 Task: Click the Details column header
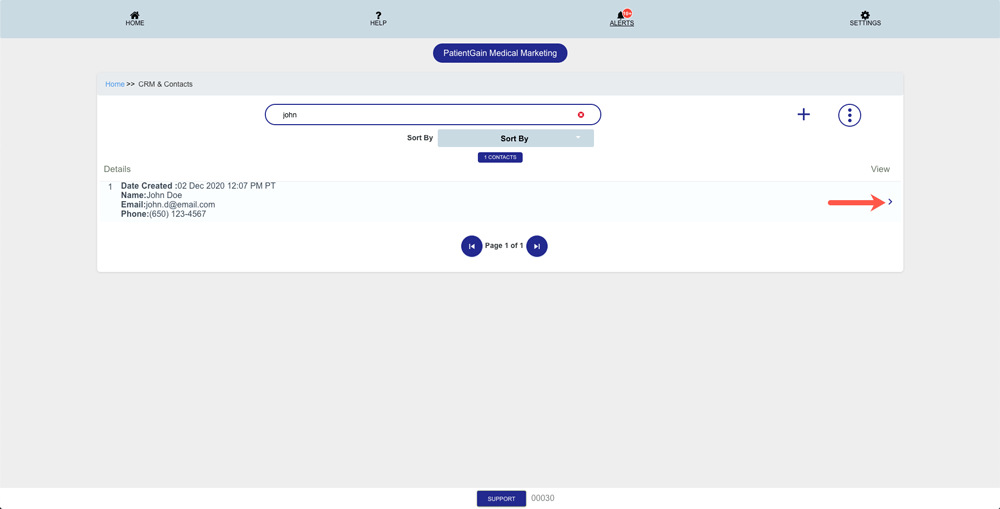pyautogui.click(x=117, y=169)
